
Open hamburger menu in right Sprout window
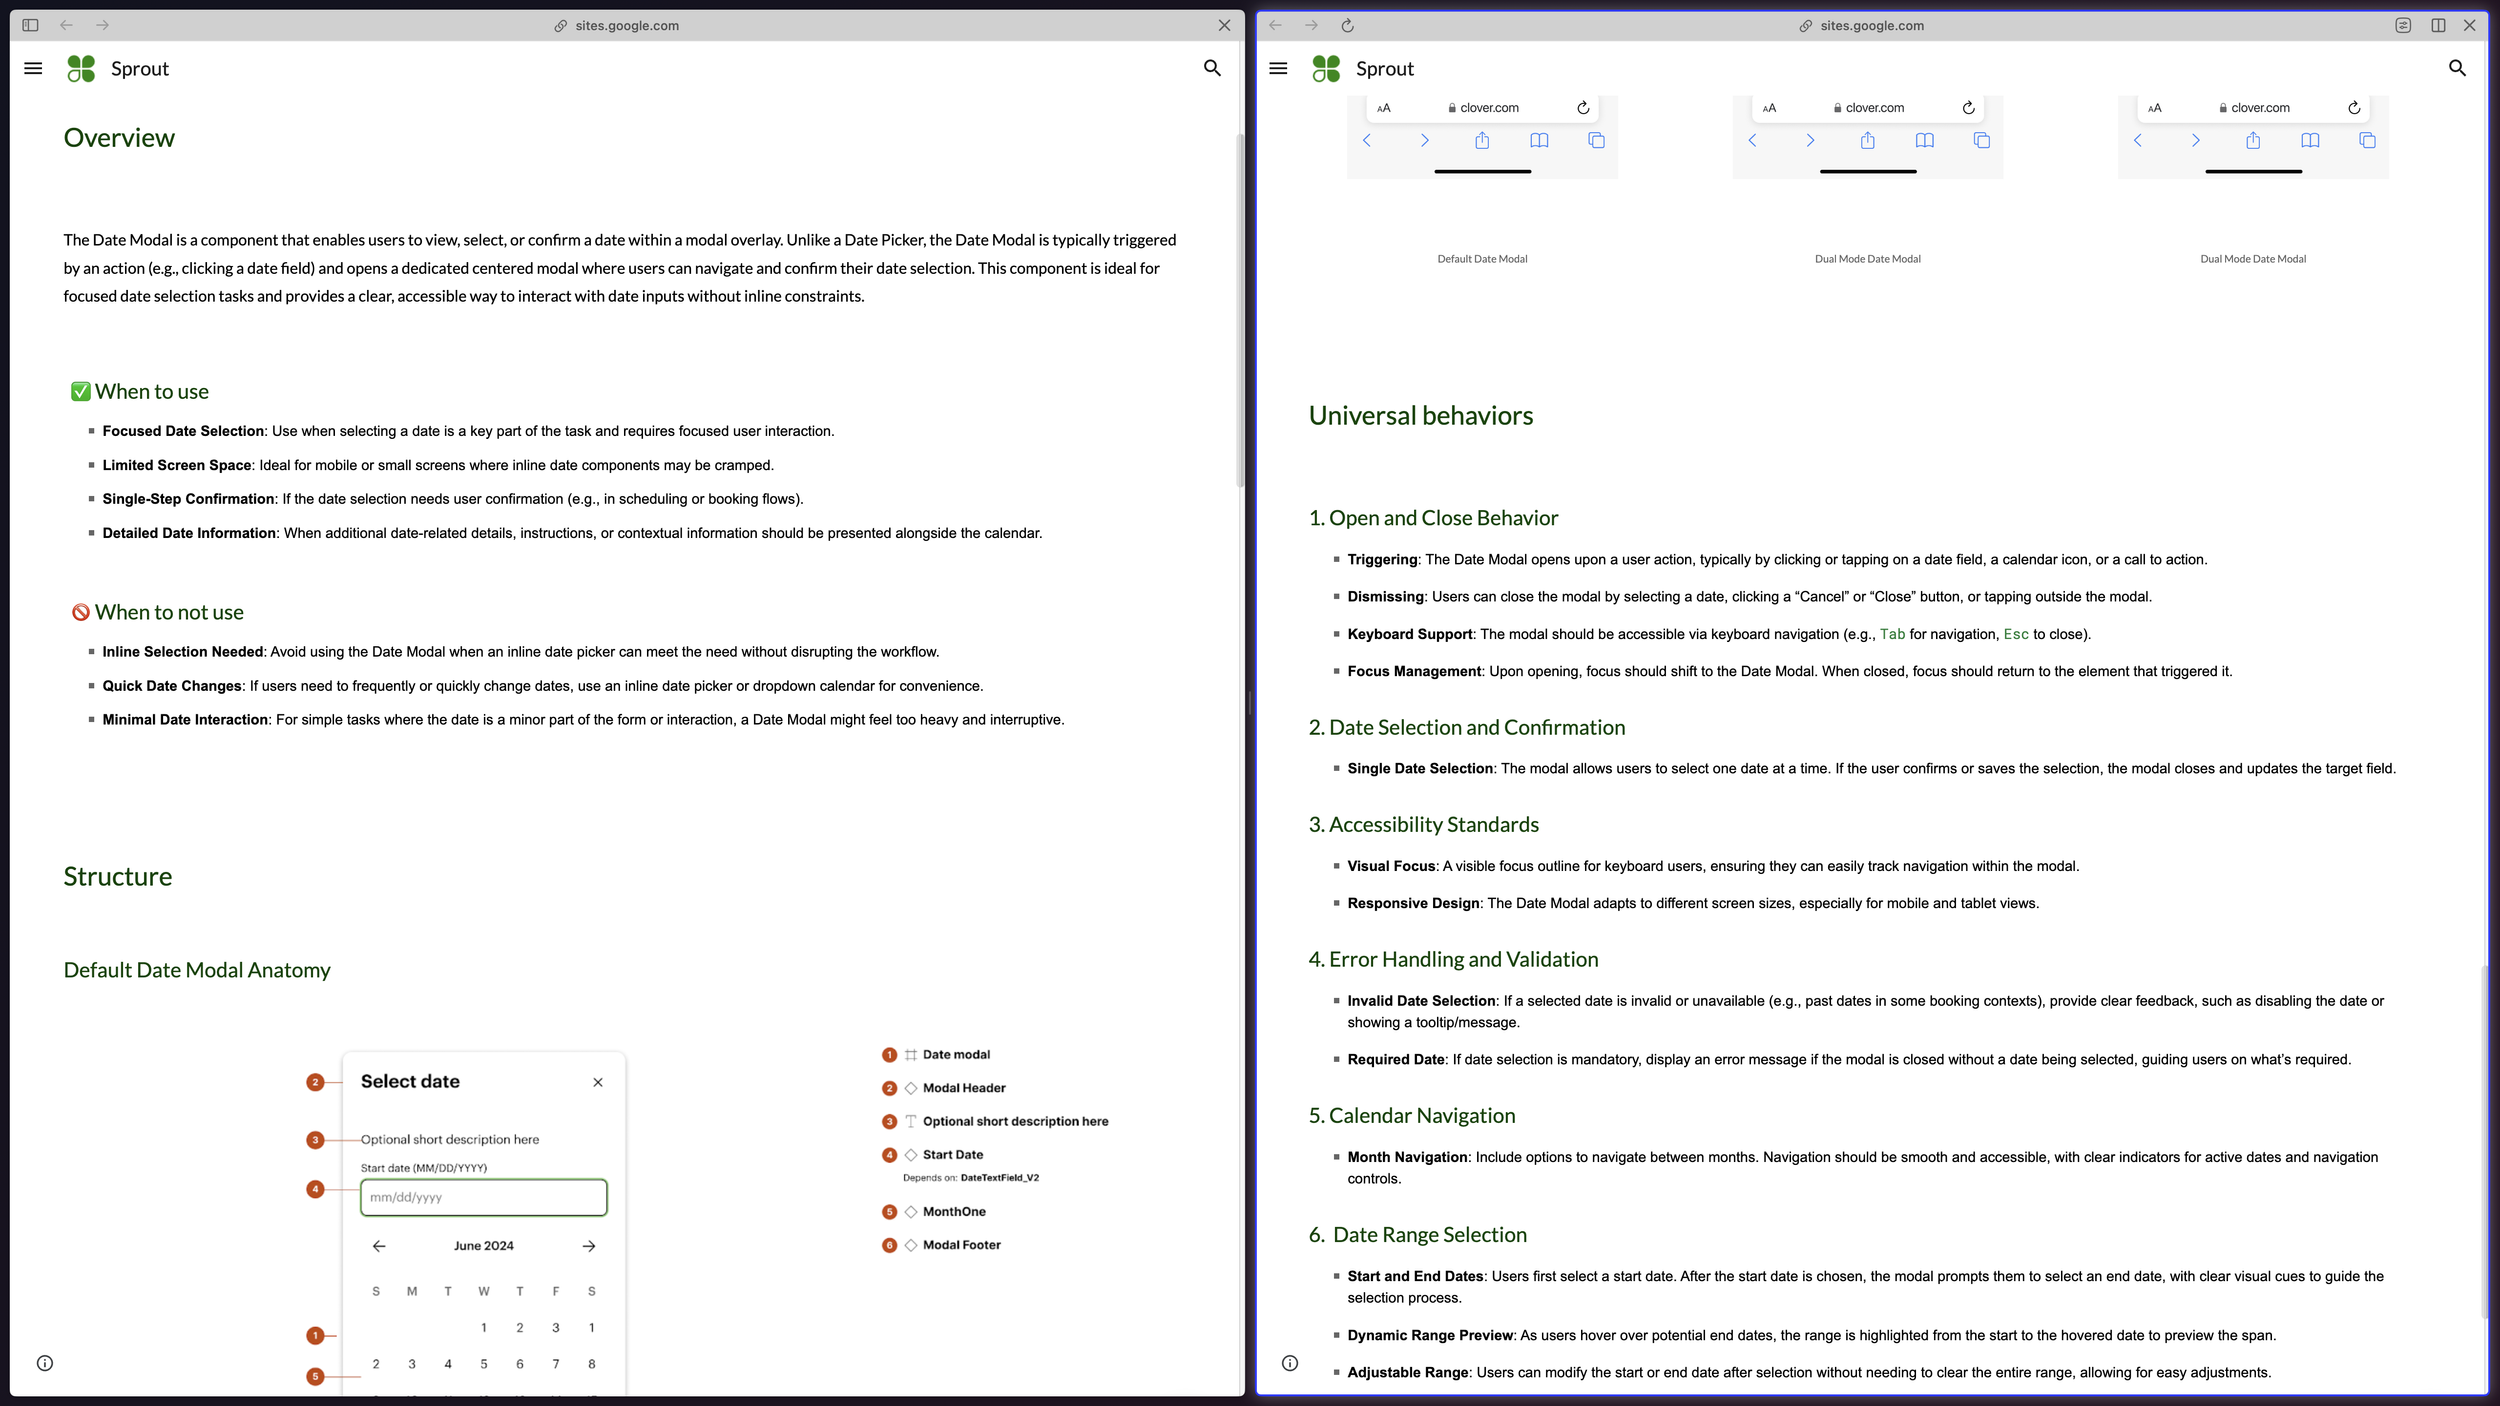tap(1278, 69)
